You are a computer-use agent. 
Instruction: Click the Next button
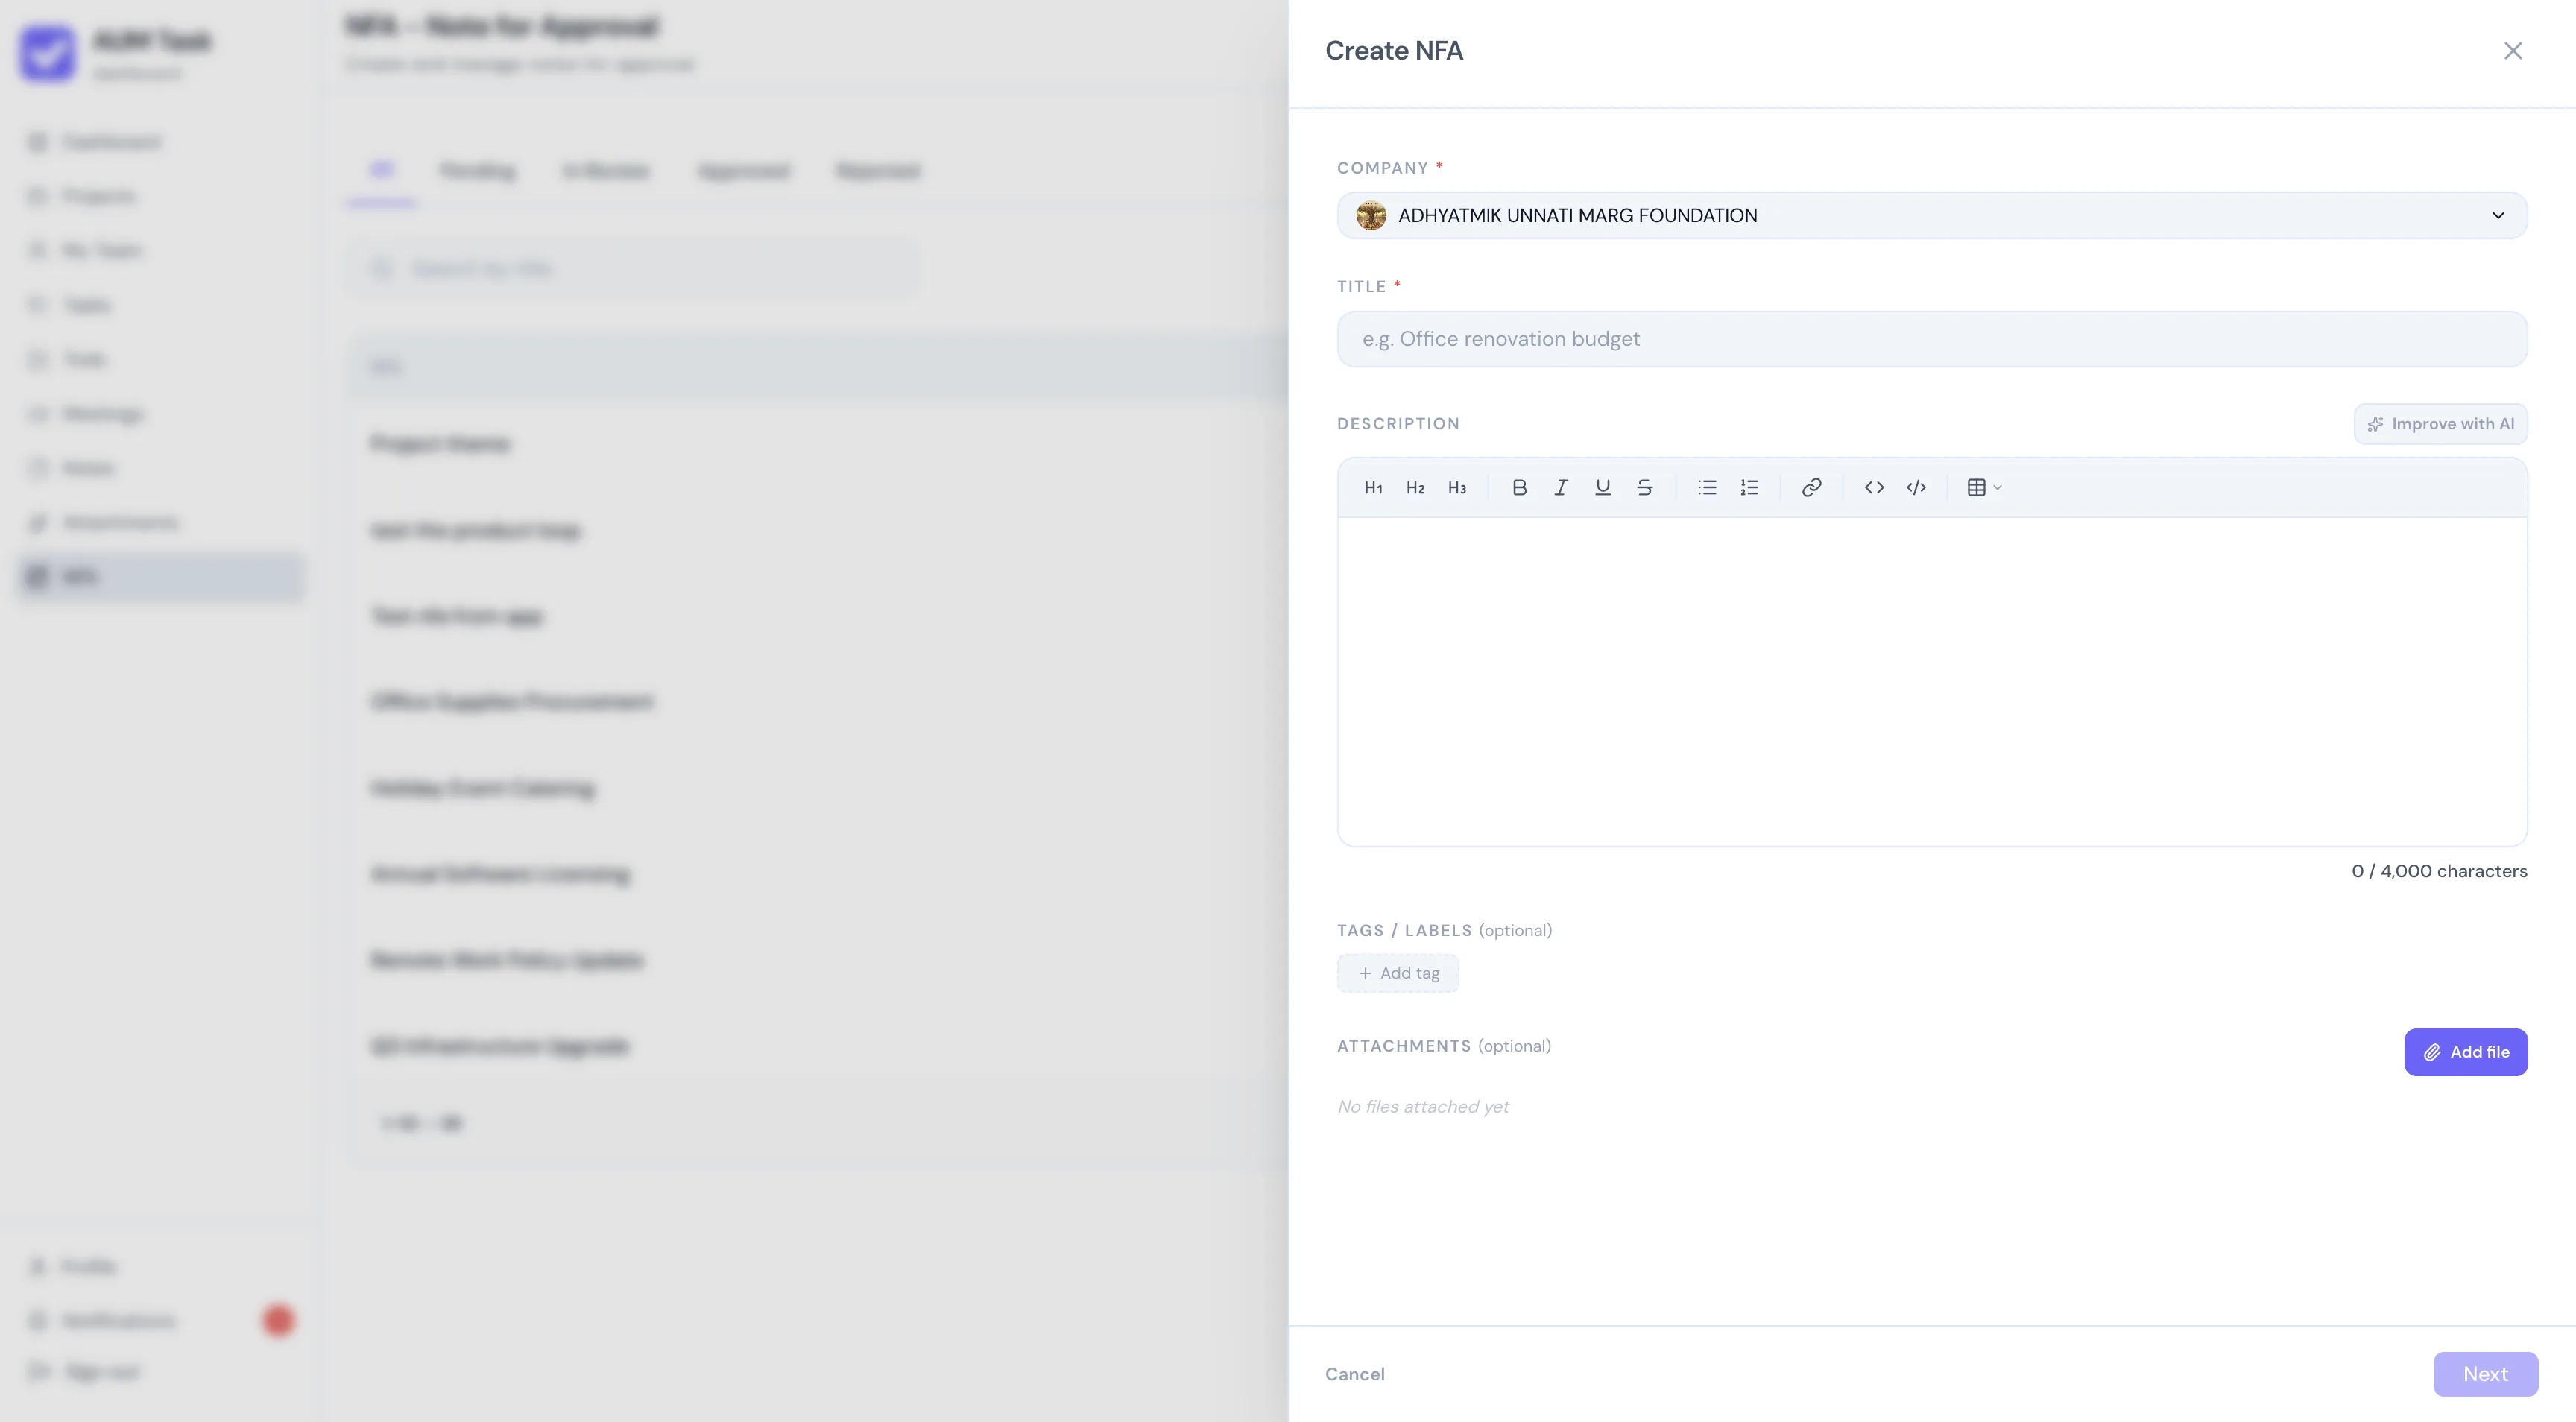[x=2486, y=1375]
